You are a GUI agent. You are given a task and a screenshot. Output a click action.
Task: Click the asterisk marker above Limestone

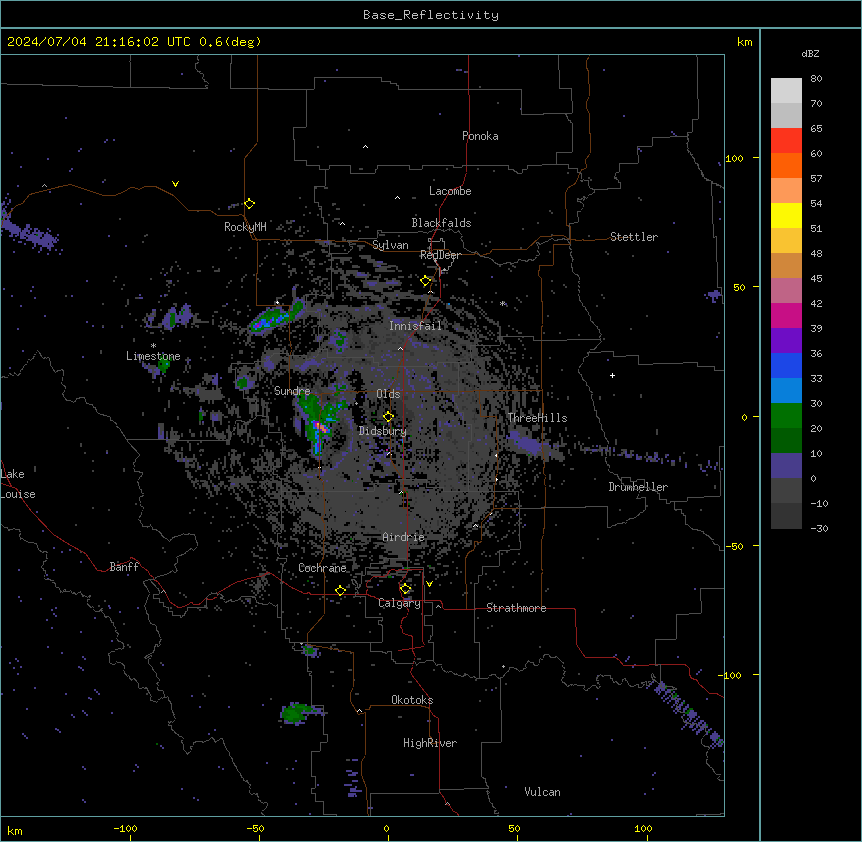(x=153, y=346)
